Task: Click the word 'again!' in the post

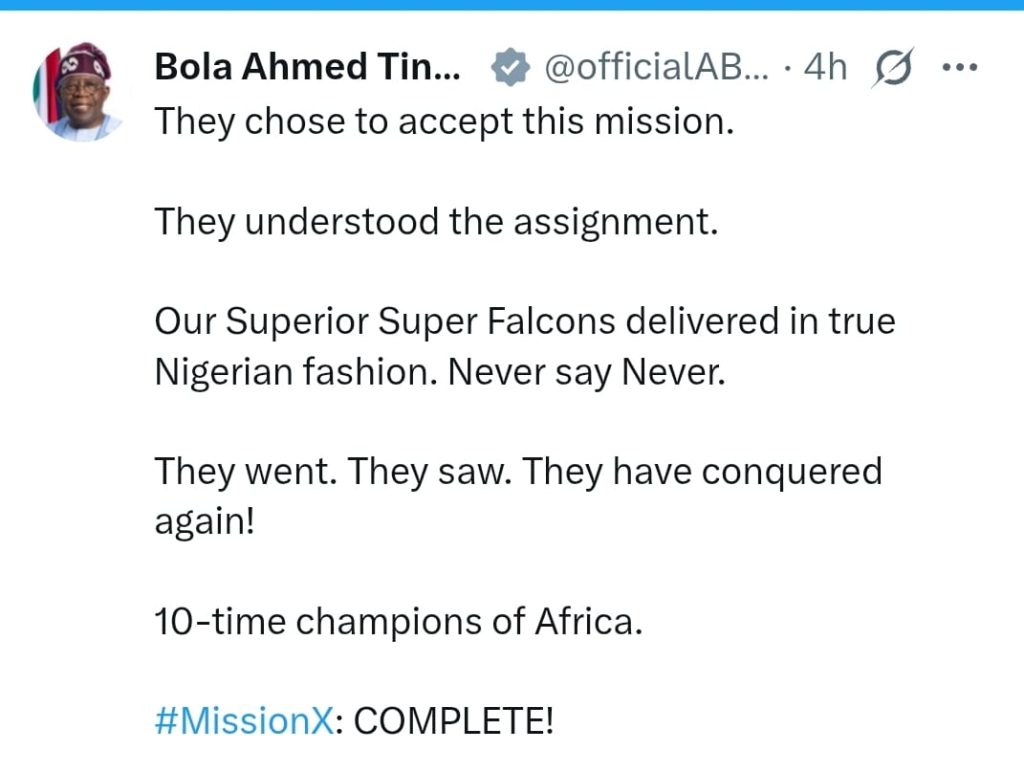Action: tap(204, 522)
